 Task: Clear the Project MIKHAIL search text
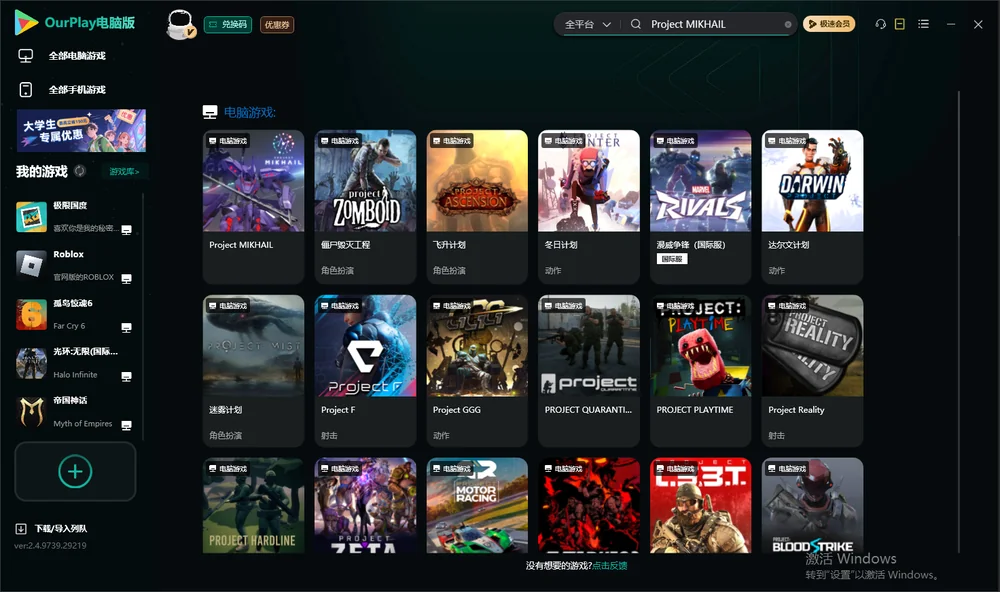coord(788,25)
